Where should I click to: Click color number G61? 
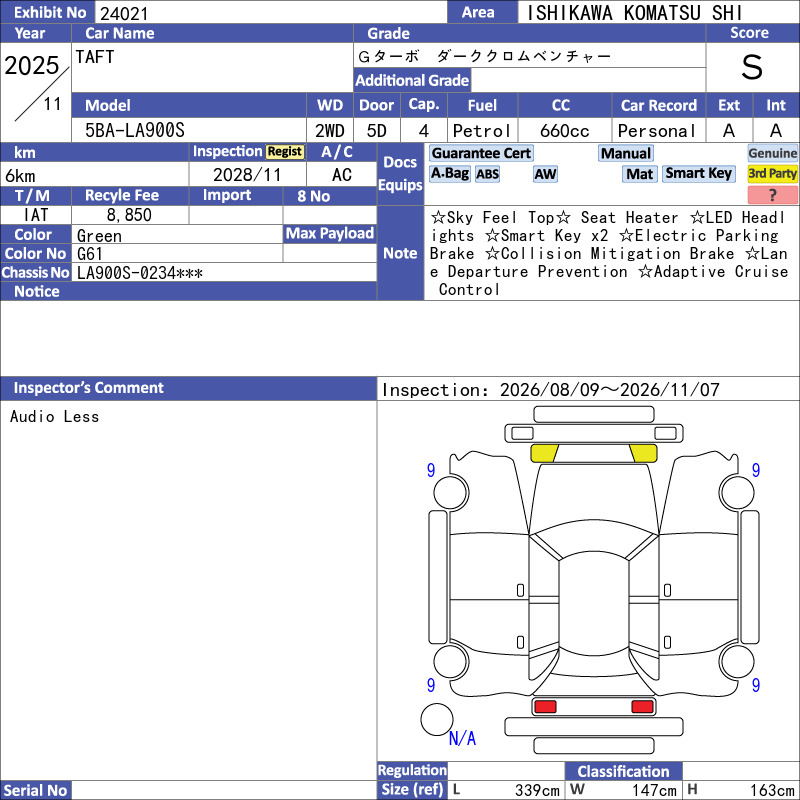pyautogui.click(x=89, y=254)
